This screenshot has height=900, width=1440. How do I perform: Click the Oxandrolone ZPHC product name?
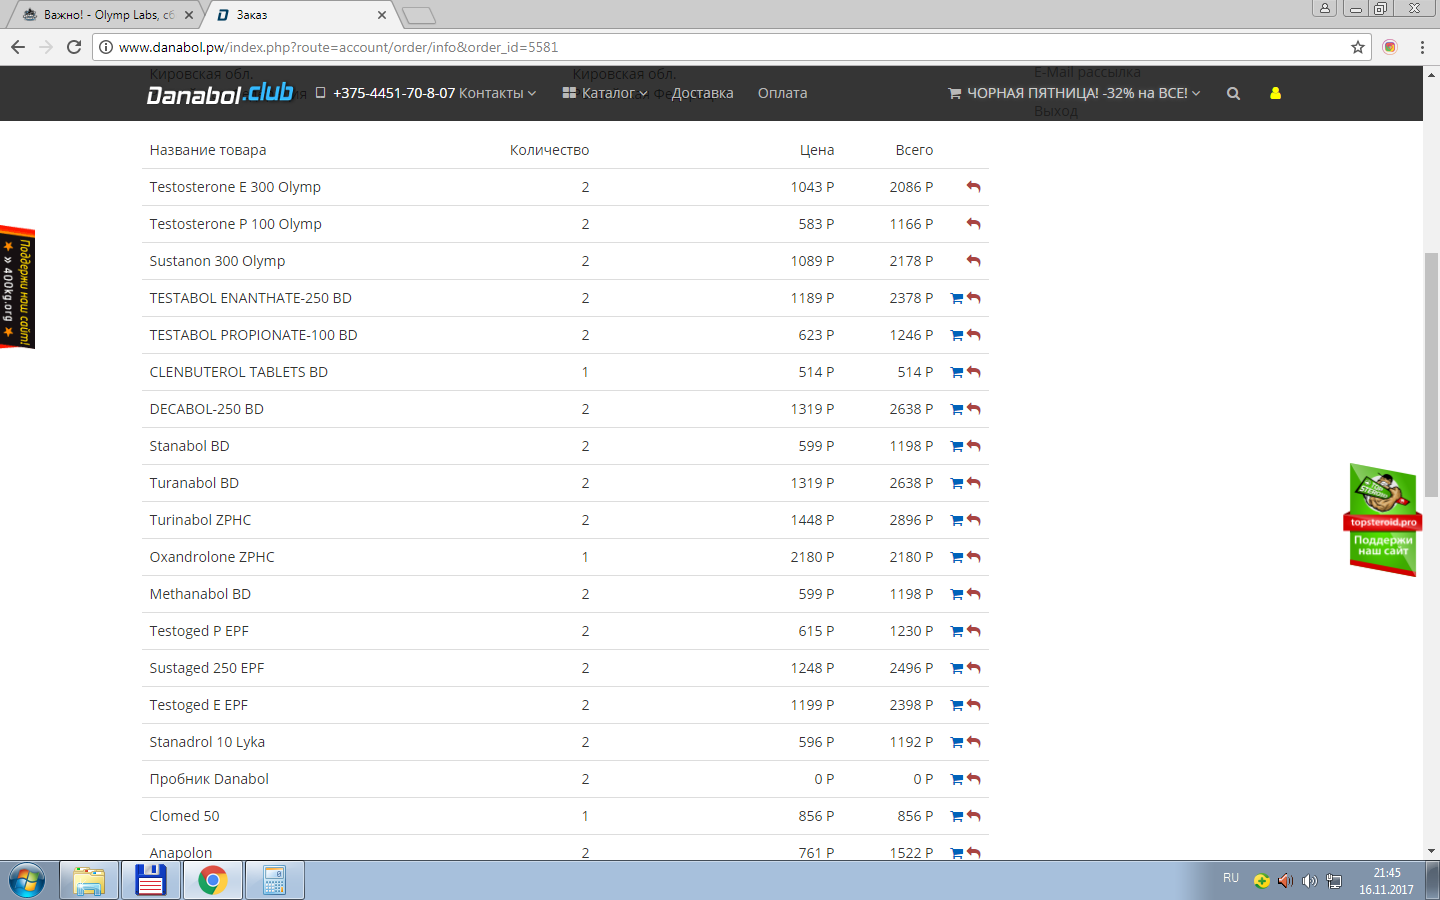(x=212, y=557)
